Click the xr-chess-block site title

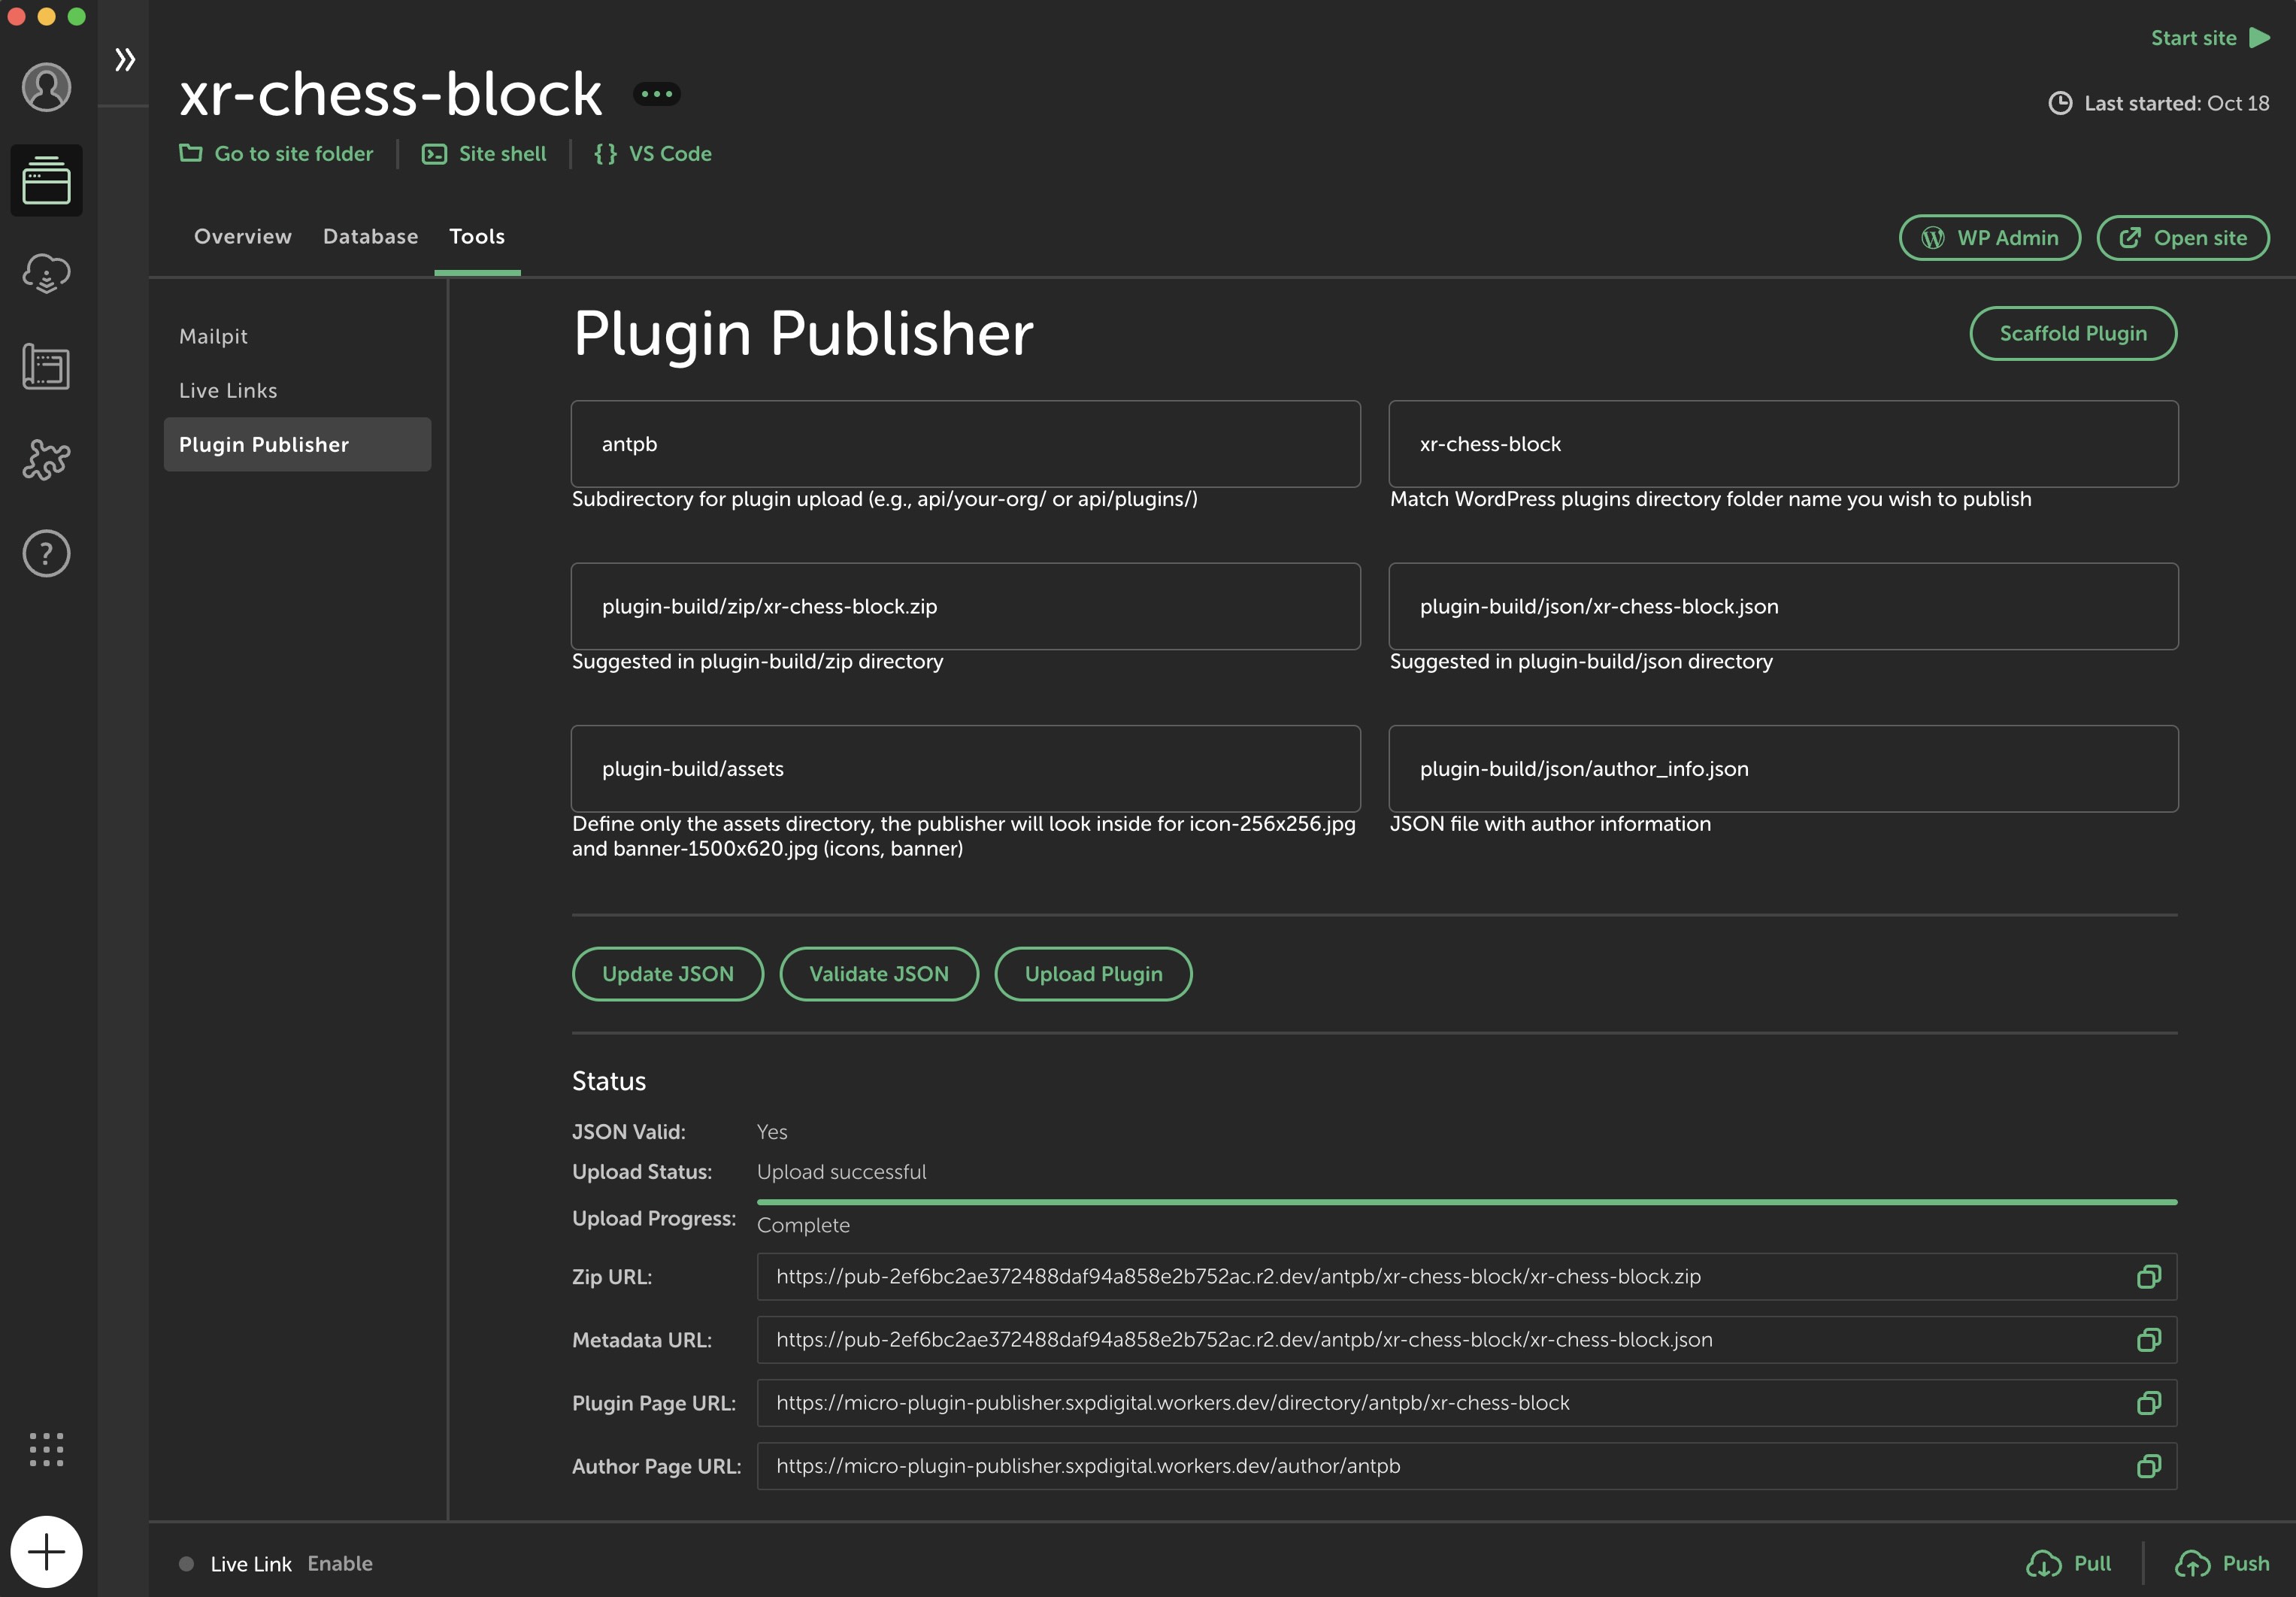[391, 94]
